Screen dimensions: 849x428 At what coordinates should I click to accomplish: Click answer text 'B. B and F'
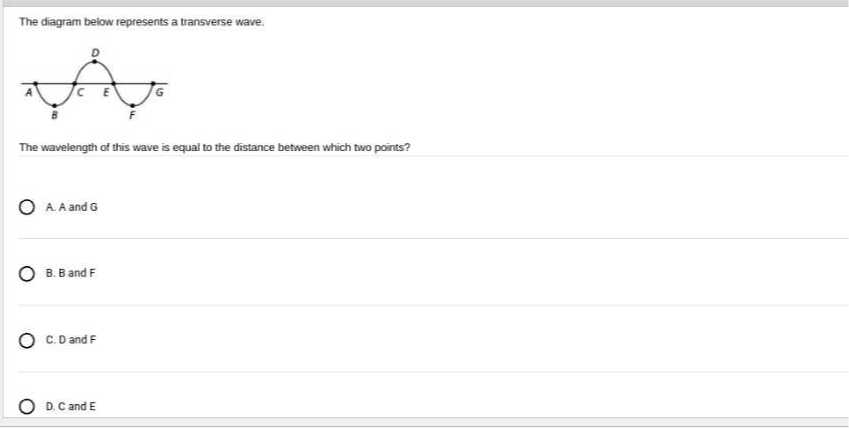(x=70, y=273)
